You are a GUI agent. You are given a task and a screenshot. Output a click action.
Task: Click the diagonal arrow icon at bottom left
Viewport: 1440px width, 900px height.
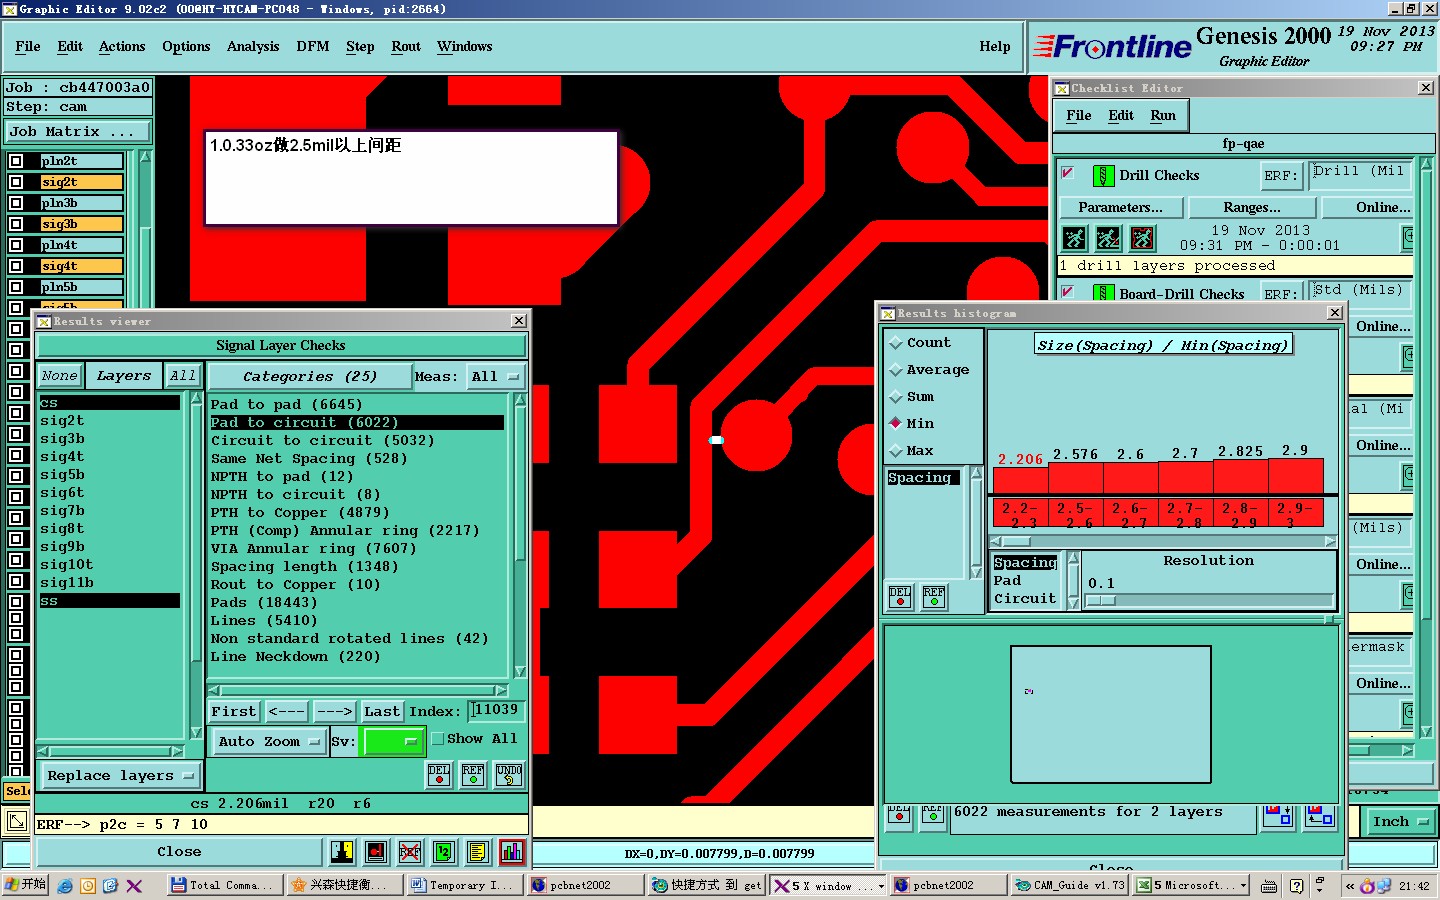(x=17, y=822)
